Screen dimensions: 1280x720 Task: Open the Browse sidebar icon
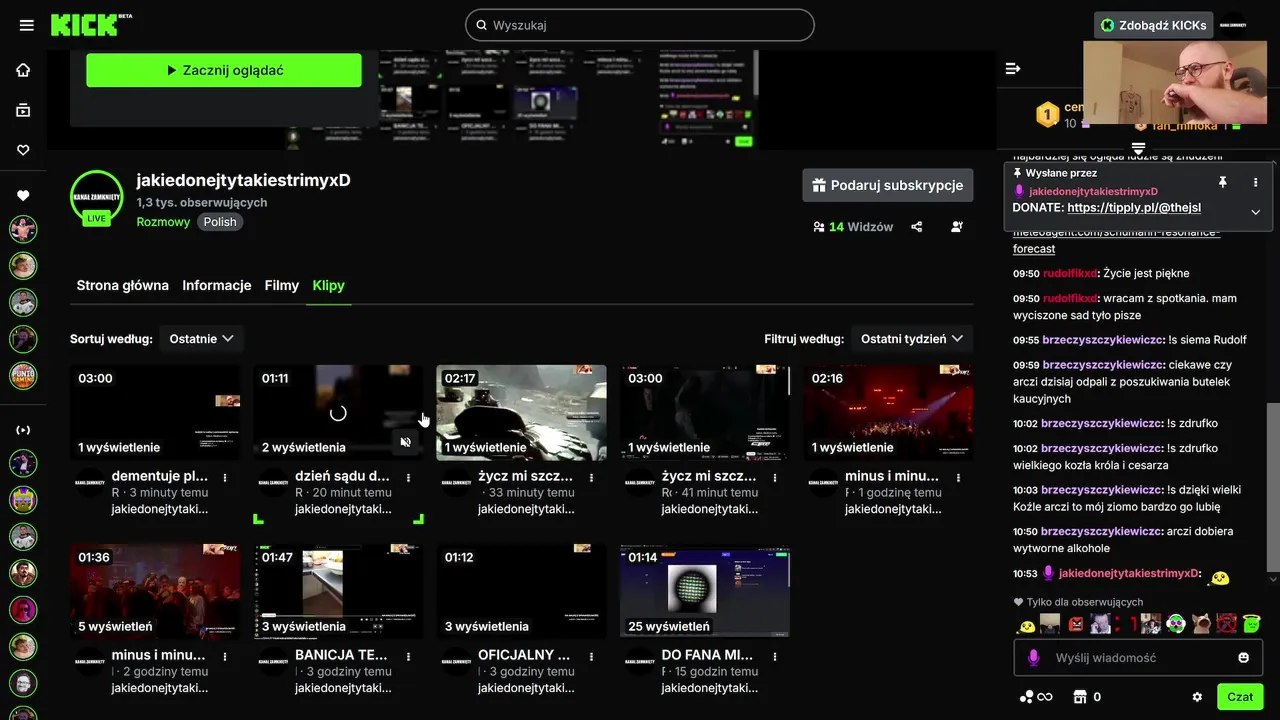23,110
